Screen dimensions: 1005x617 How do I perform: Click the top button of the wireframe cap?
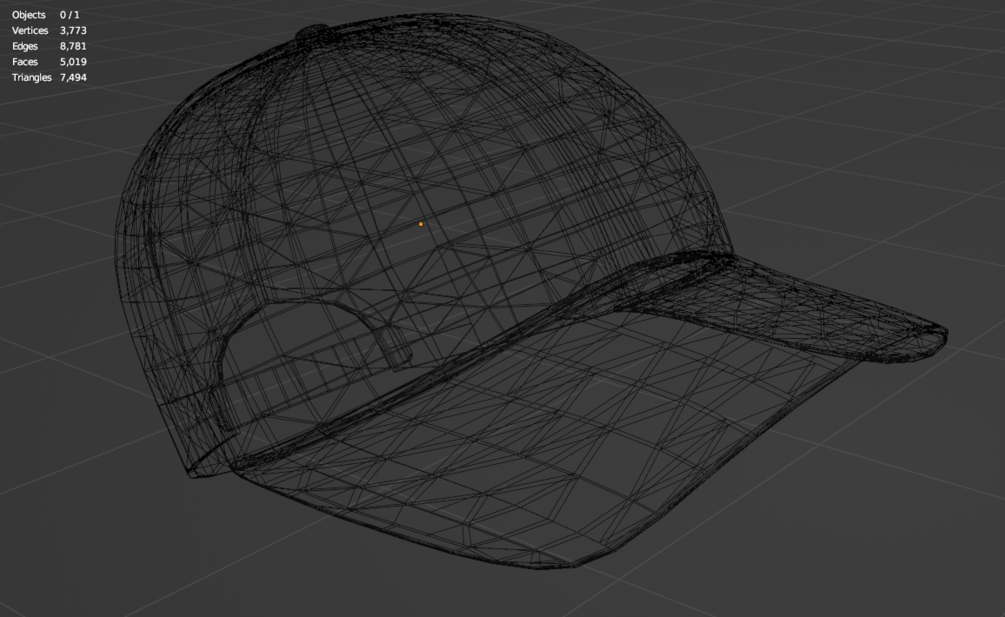point(314,34)
